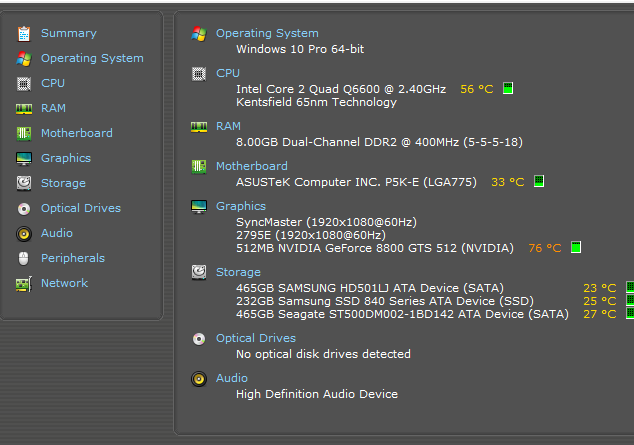Image resolution: width=634 pixels, height=445 pixels.
Task: Click the Audio heading in main panel
Action: click(232, 378)
